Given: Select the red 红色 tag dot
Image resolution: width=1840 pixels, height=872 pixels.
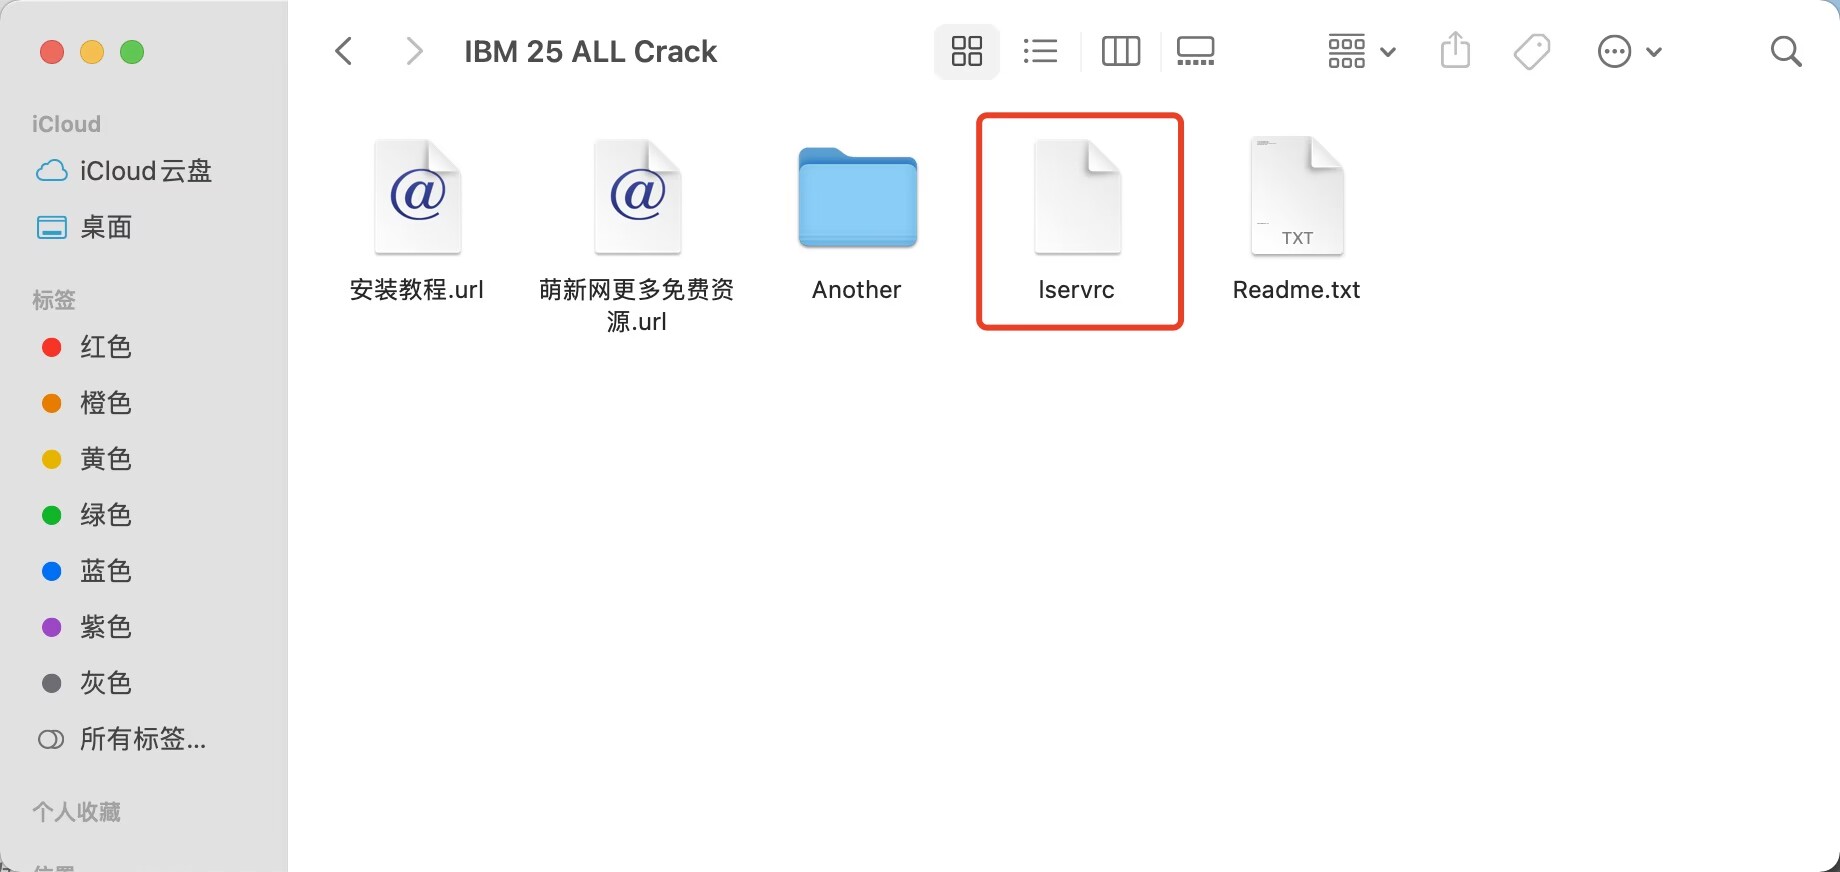Looking at the screenshot, I should [x=52, y=347].
